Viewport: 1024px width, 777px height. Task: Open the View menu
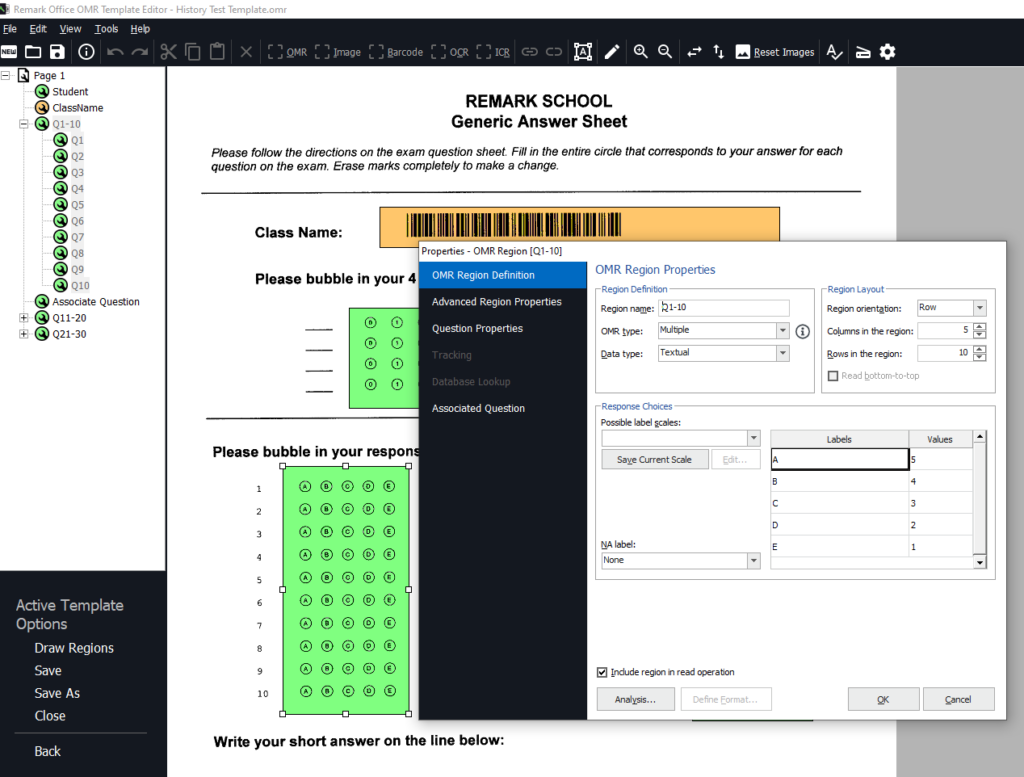pyautogui.click(x=70, y=29)
